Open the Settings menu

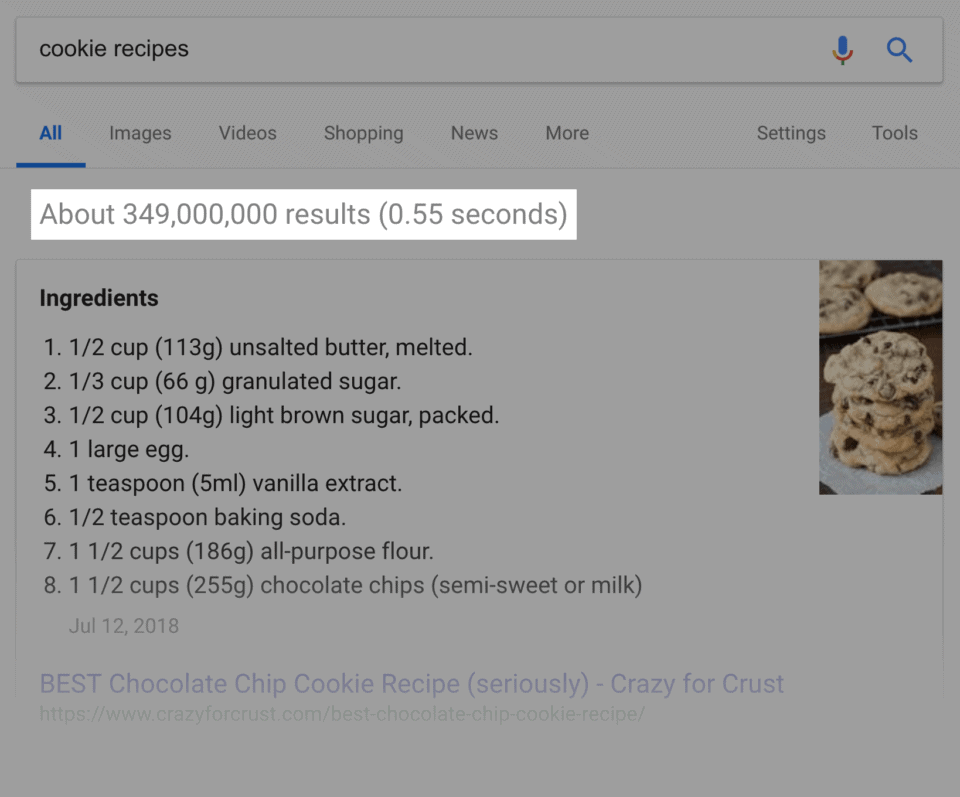[x=790, y=133]
